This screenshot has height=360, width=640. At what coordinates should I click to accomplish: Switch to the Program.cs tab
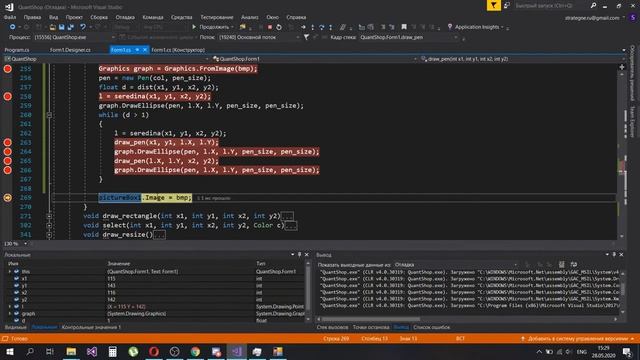pyautogui.click(x=17, y=50)
